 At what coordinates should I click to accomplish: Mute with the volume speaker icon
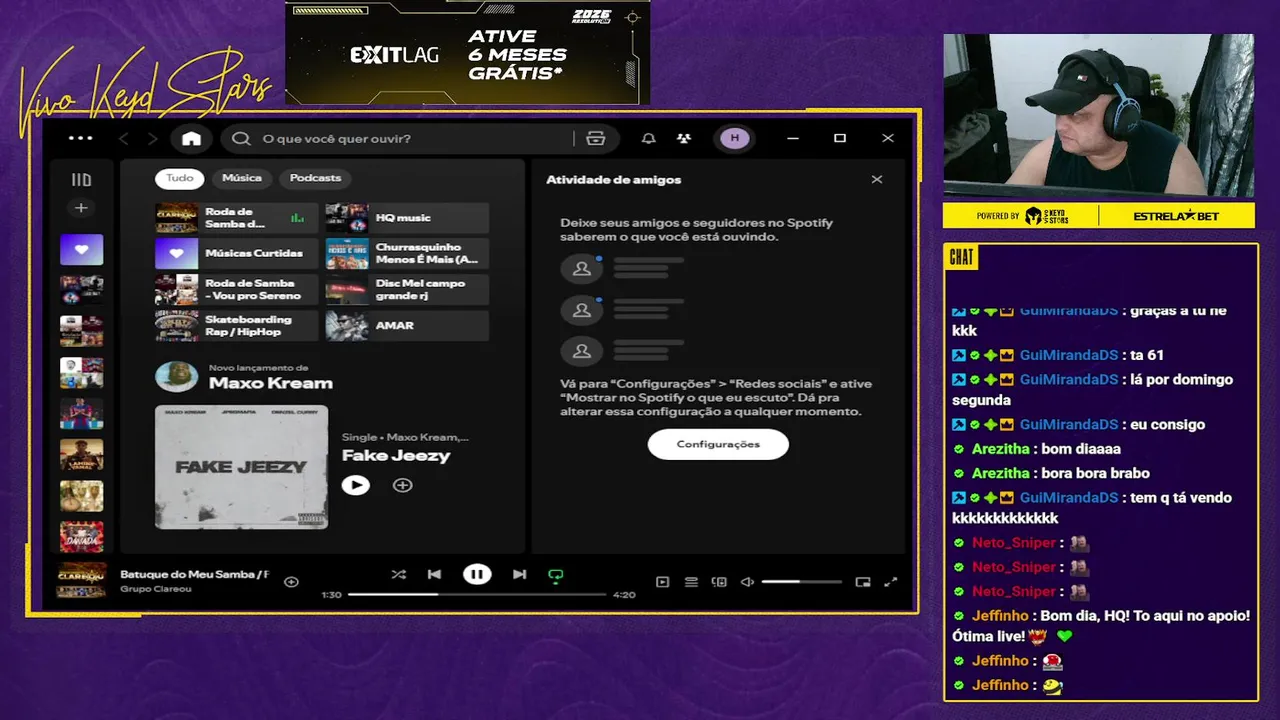[746, 582]
